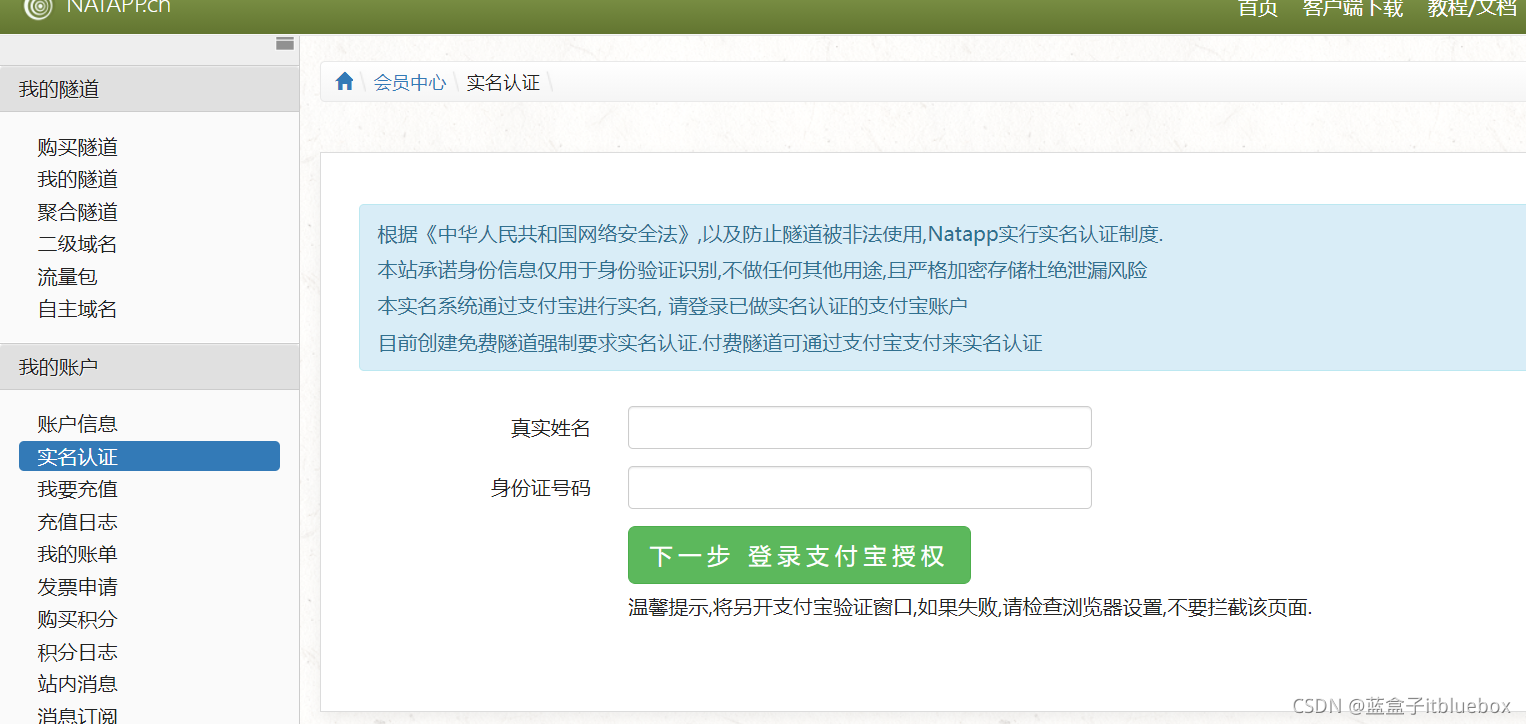
Task: Click 实名认证 in the breadcrumb
Action: click(x=503, y=82)
